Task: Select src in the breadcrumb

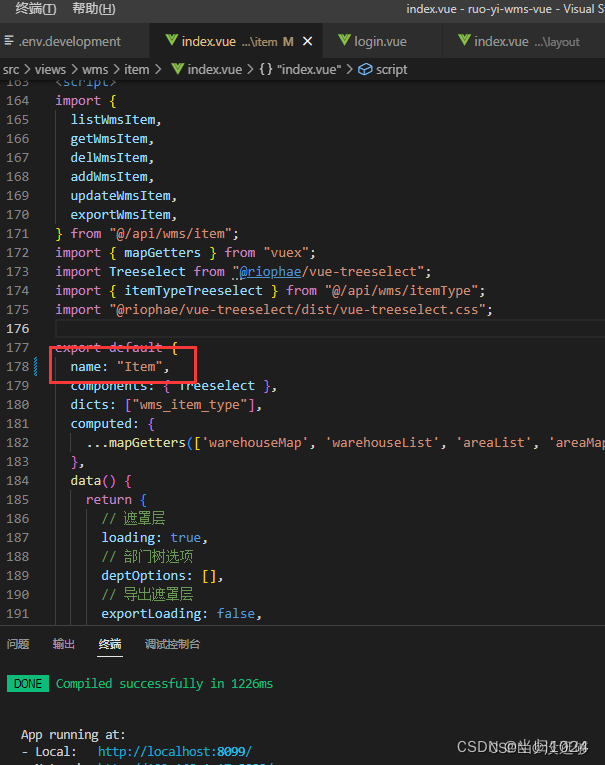Action: tap(11, 70)
